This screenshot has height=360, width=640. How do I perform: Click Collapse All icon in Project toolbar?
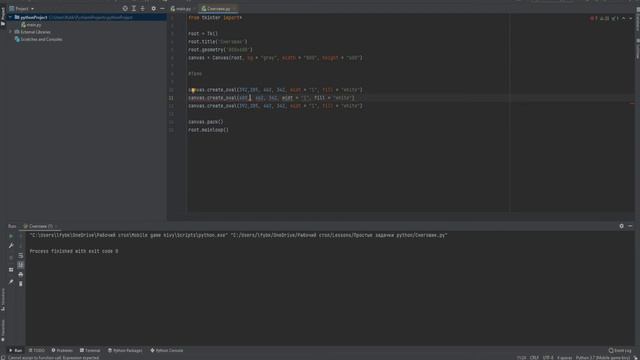click(x=142, y=9)
